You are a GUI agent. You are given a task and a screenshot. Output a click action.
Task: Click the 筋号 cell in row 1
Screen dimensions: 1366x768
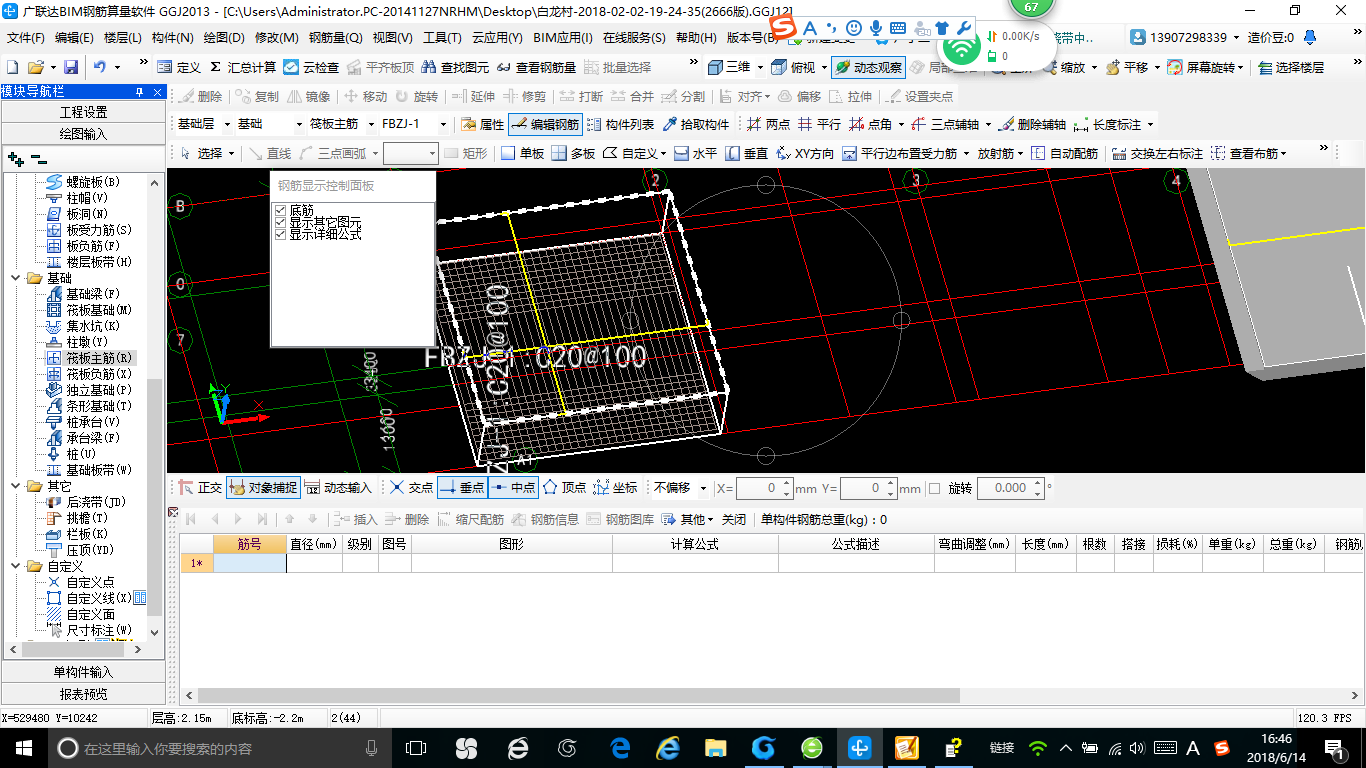coord(250,563)
